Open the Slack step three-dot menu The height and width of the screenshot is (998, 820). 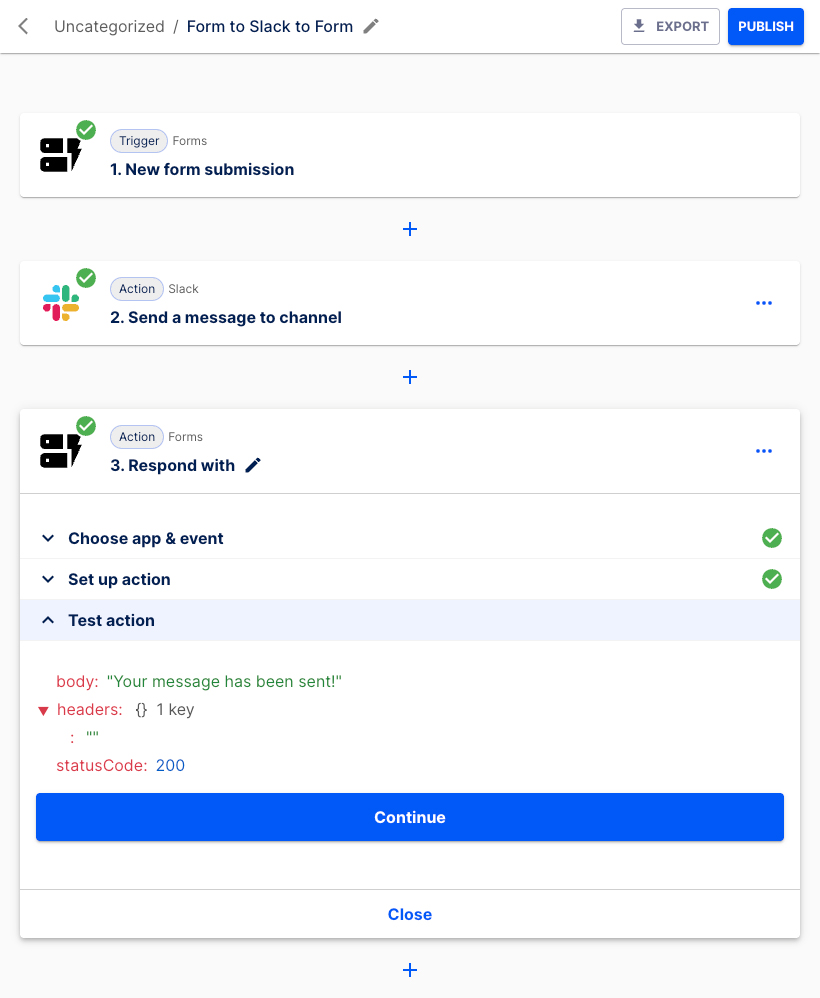click(x=764, y=303)
